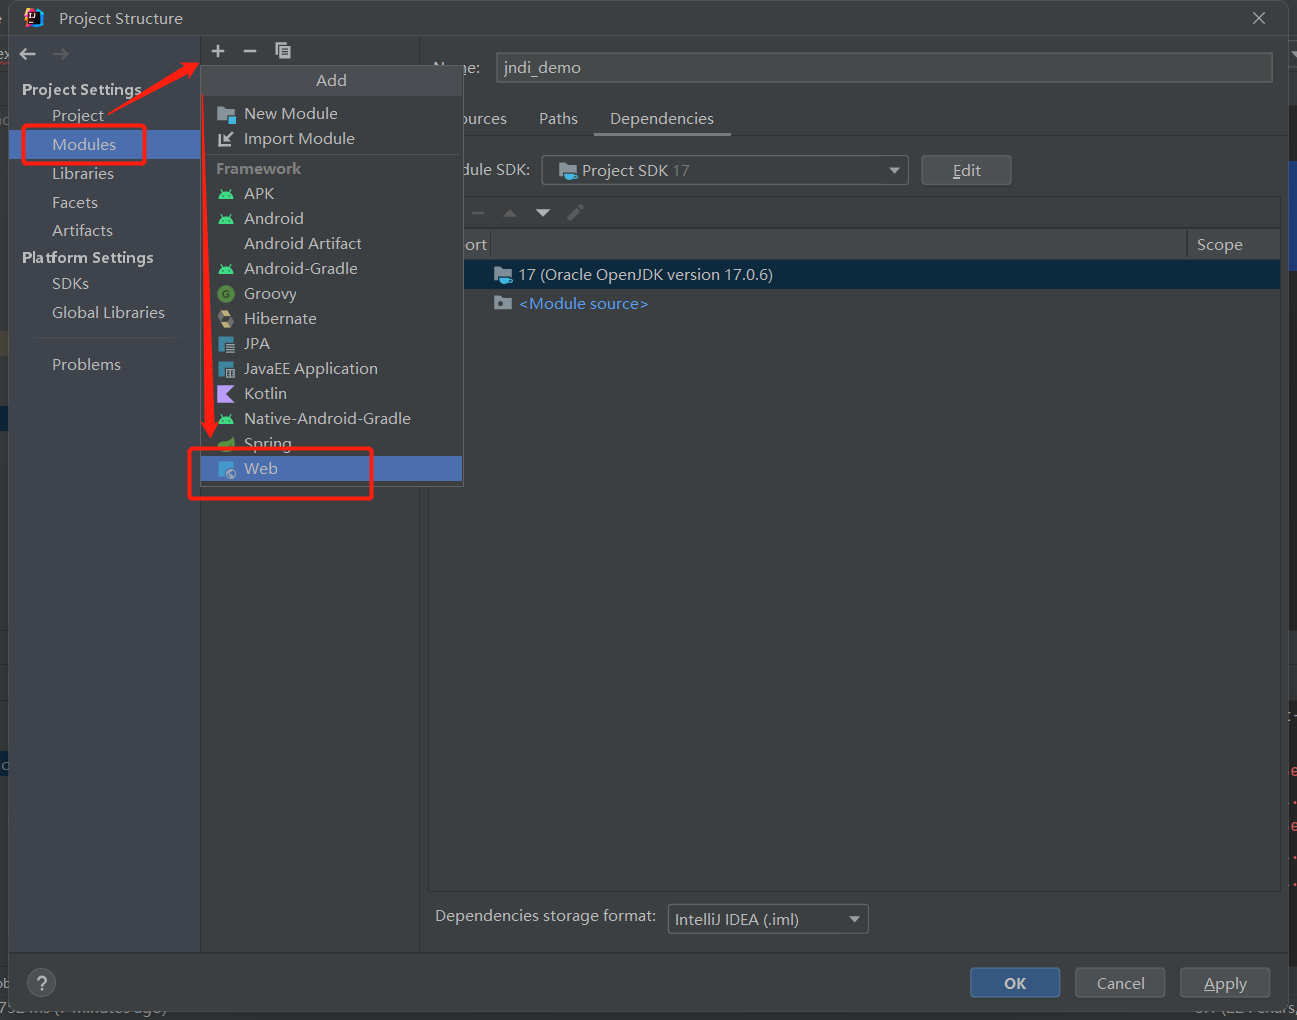The height and width of the screenshot is (1020, 1297).
Task: Open Global Libraries in Platform Settings
Action: pos(108,313)
